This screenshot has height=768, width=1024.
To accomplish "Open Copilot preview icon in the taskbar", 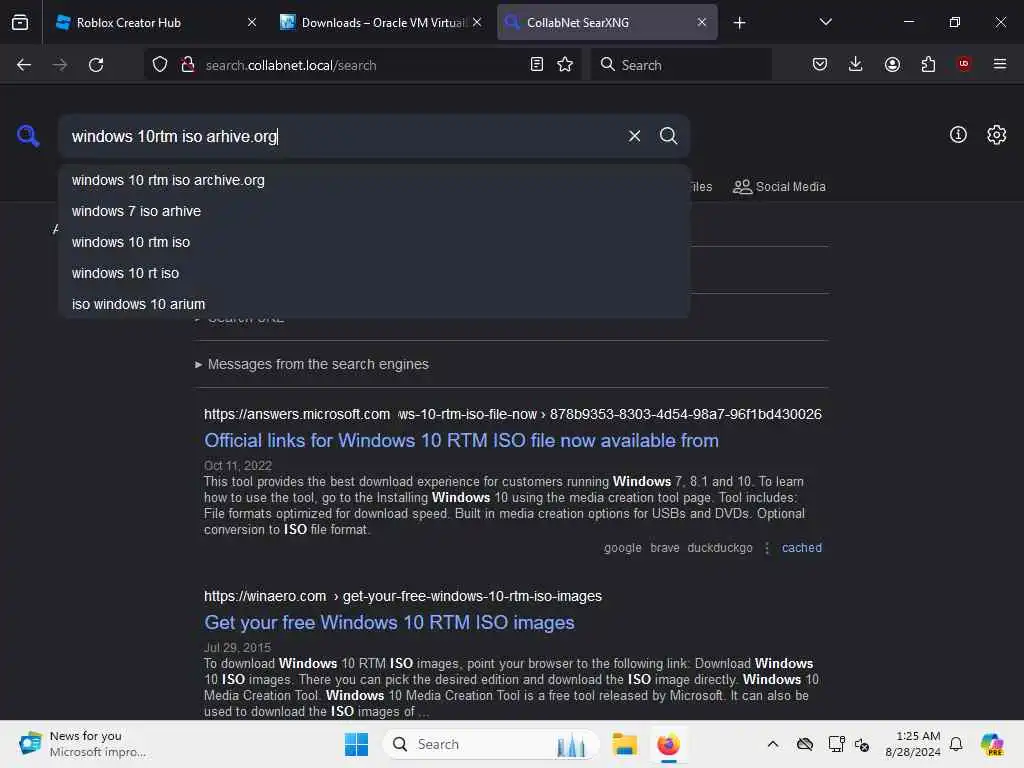I will point(992,744).
